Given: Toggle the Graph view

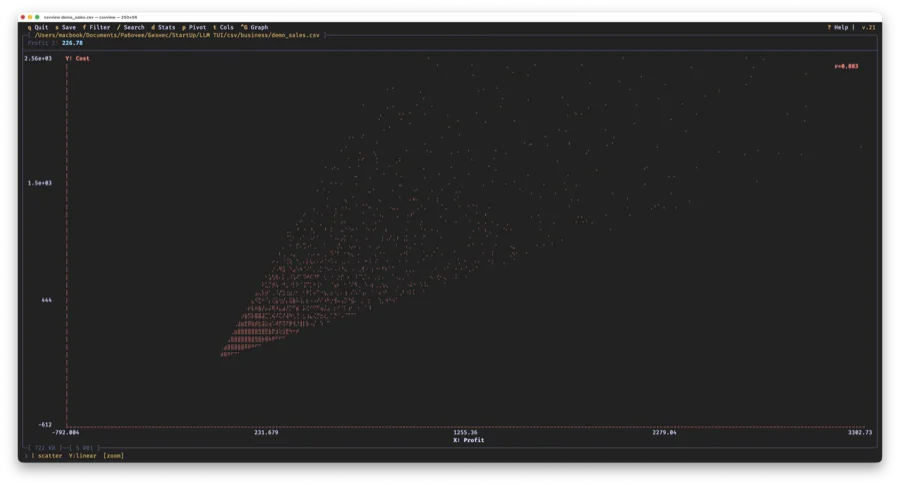Looking at the screenshot, I should click(x=255, y=27).
